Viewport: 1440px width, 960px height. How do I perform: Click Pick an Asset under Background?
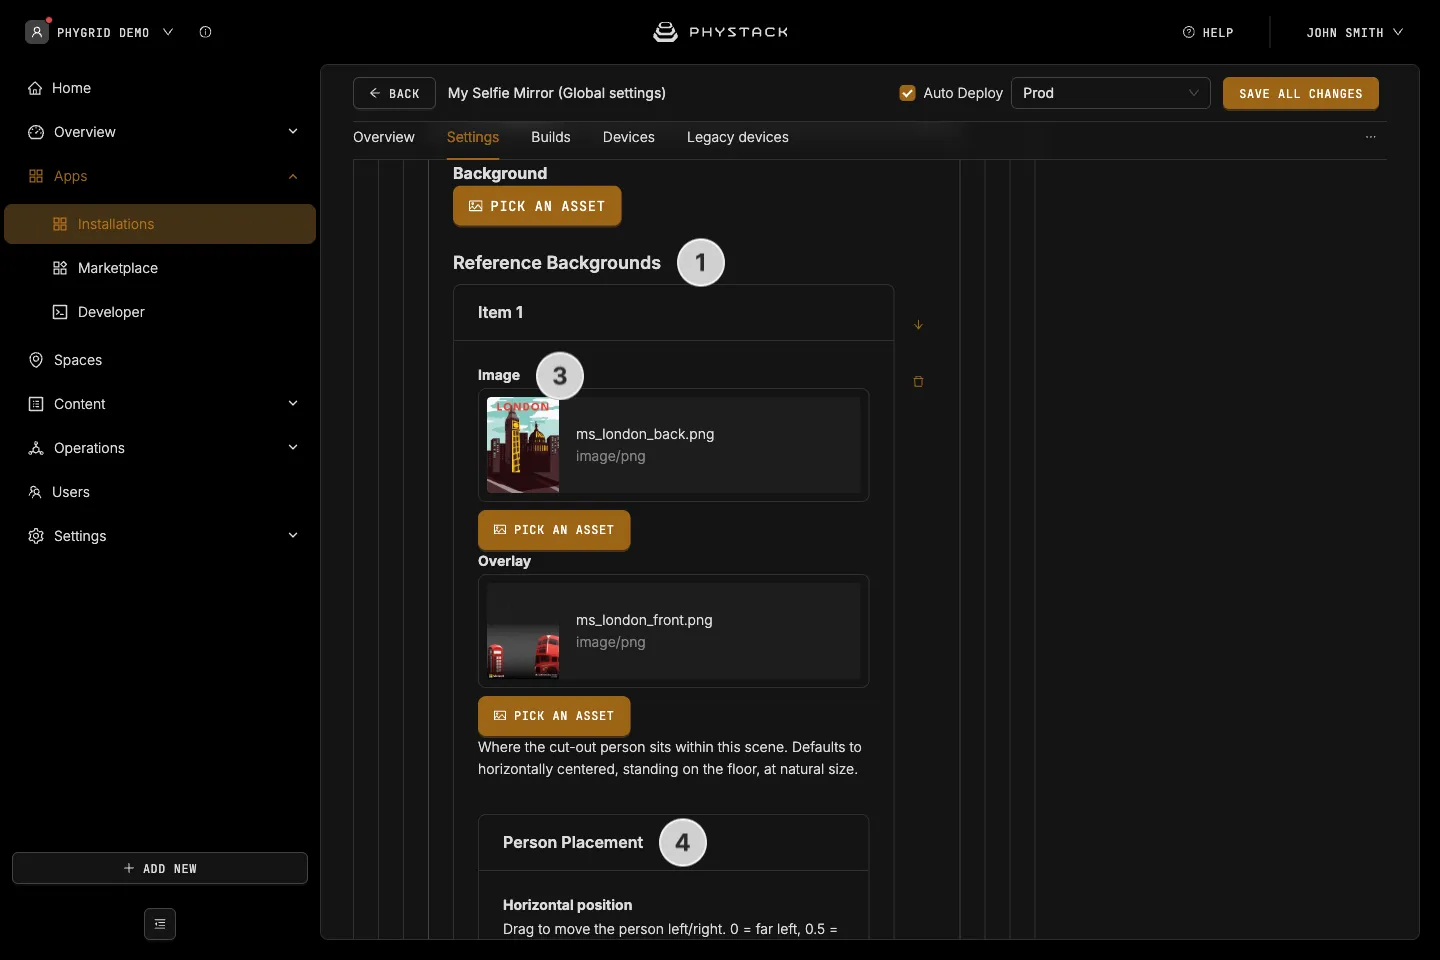[x=537, y=206]
